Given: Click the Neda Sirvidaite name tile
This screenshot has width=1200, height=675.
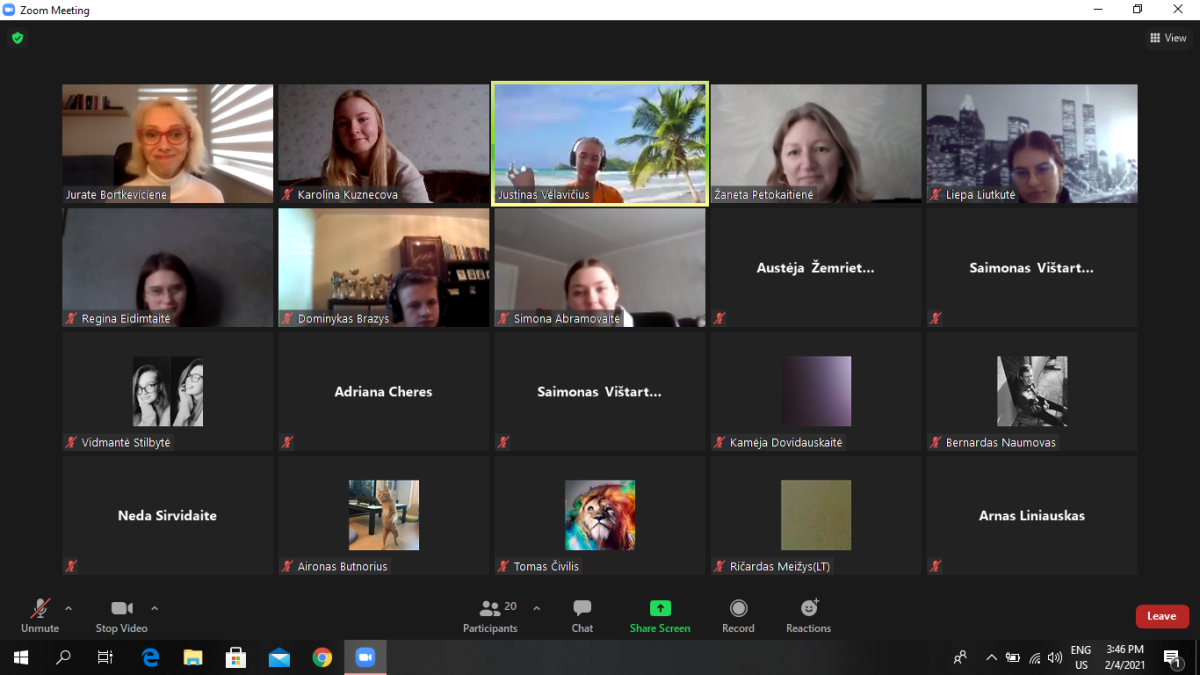Looking at the screenshot, I should (x=168, y=515).
